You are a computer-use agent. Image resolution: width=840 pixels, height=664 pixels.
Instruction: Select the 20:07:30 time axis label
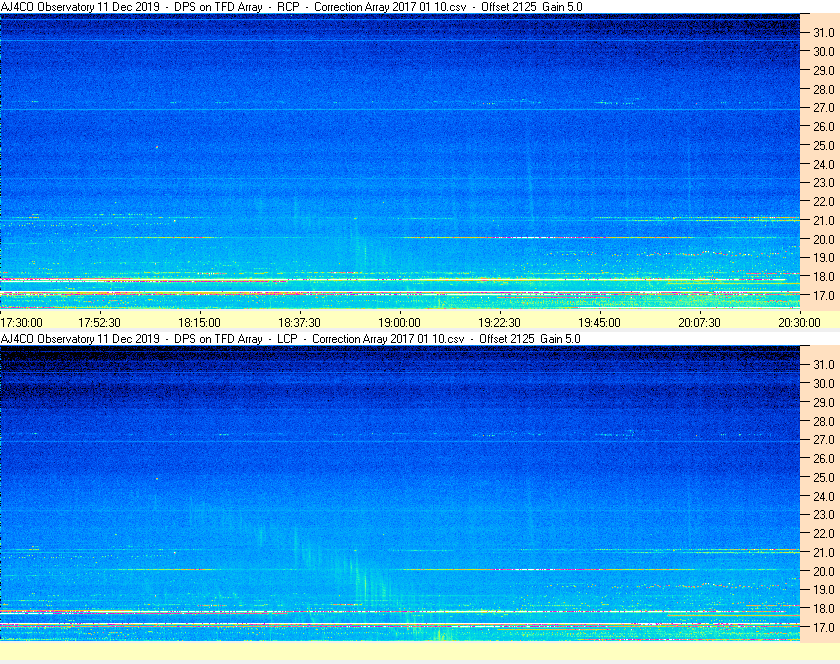tap(700, 323)
